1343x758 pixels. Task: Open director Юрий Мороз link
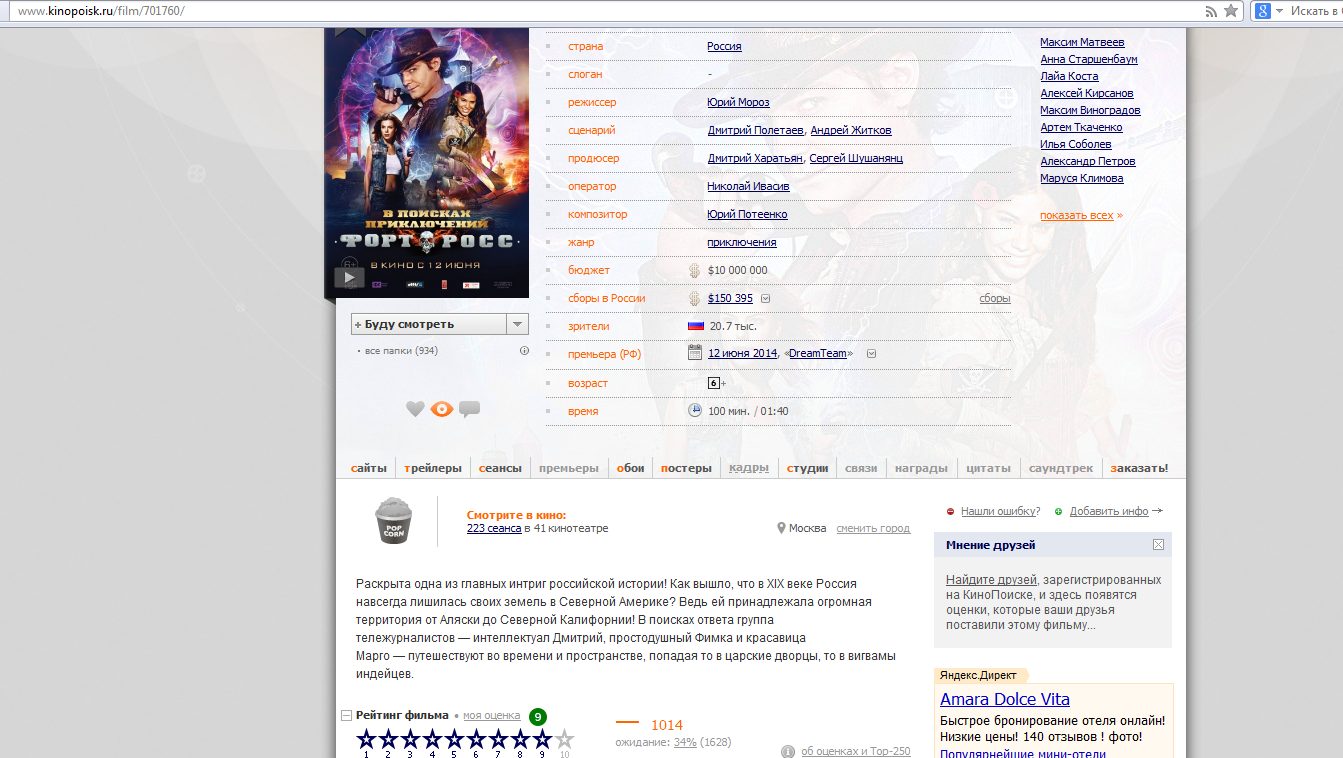pyautogui.click(x=738, y=102)
